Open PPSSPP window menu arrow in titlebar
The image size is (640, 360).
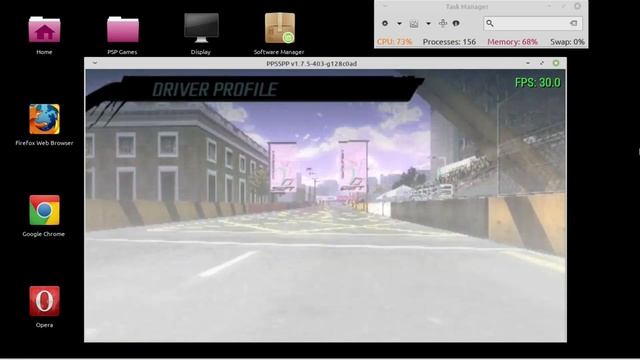(x=95, y=63)
